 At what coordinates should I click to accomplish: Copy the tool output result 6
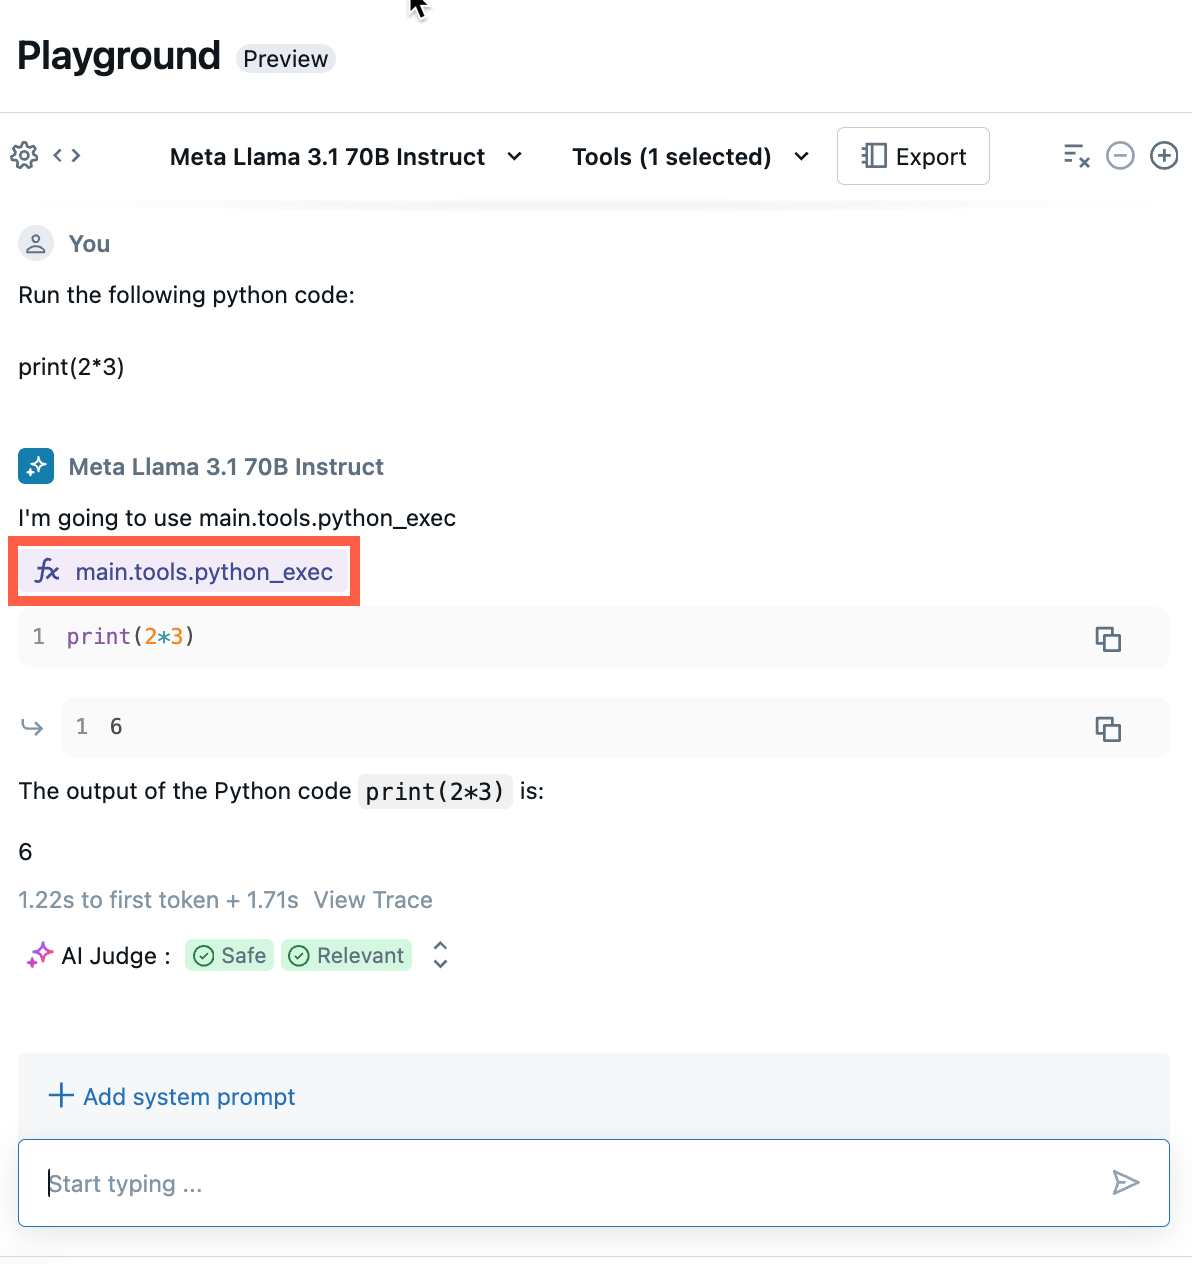pos(1108,729)
